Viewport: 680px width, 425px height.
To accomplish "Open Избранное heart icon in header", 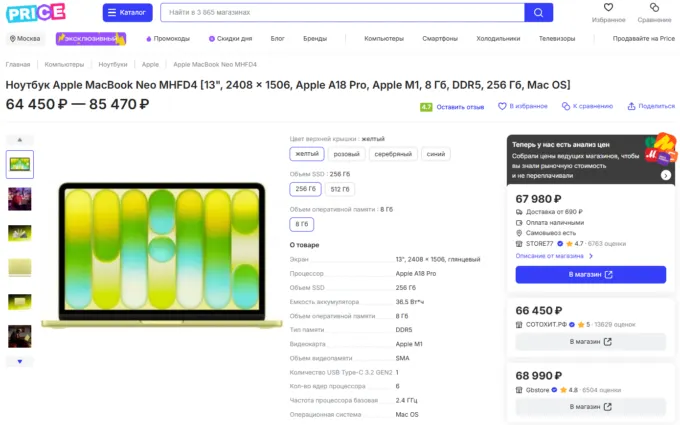I will (608, 7).
